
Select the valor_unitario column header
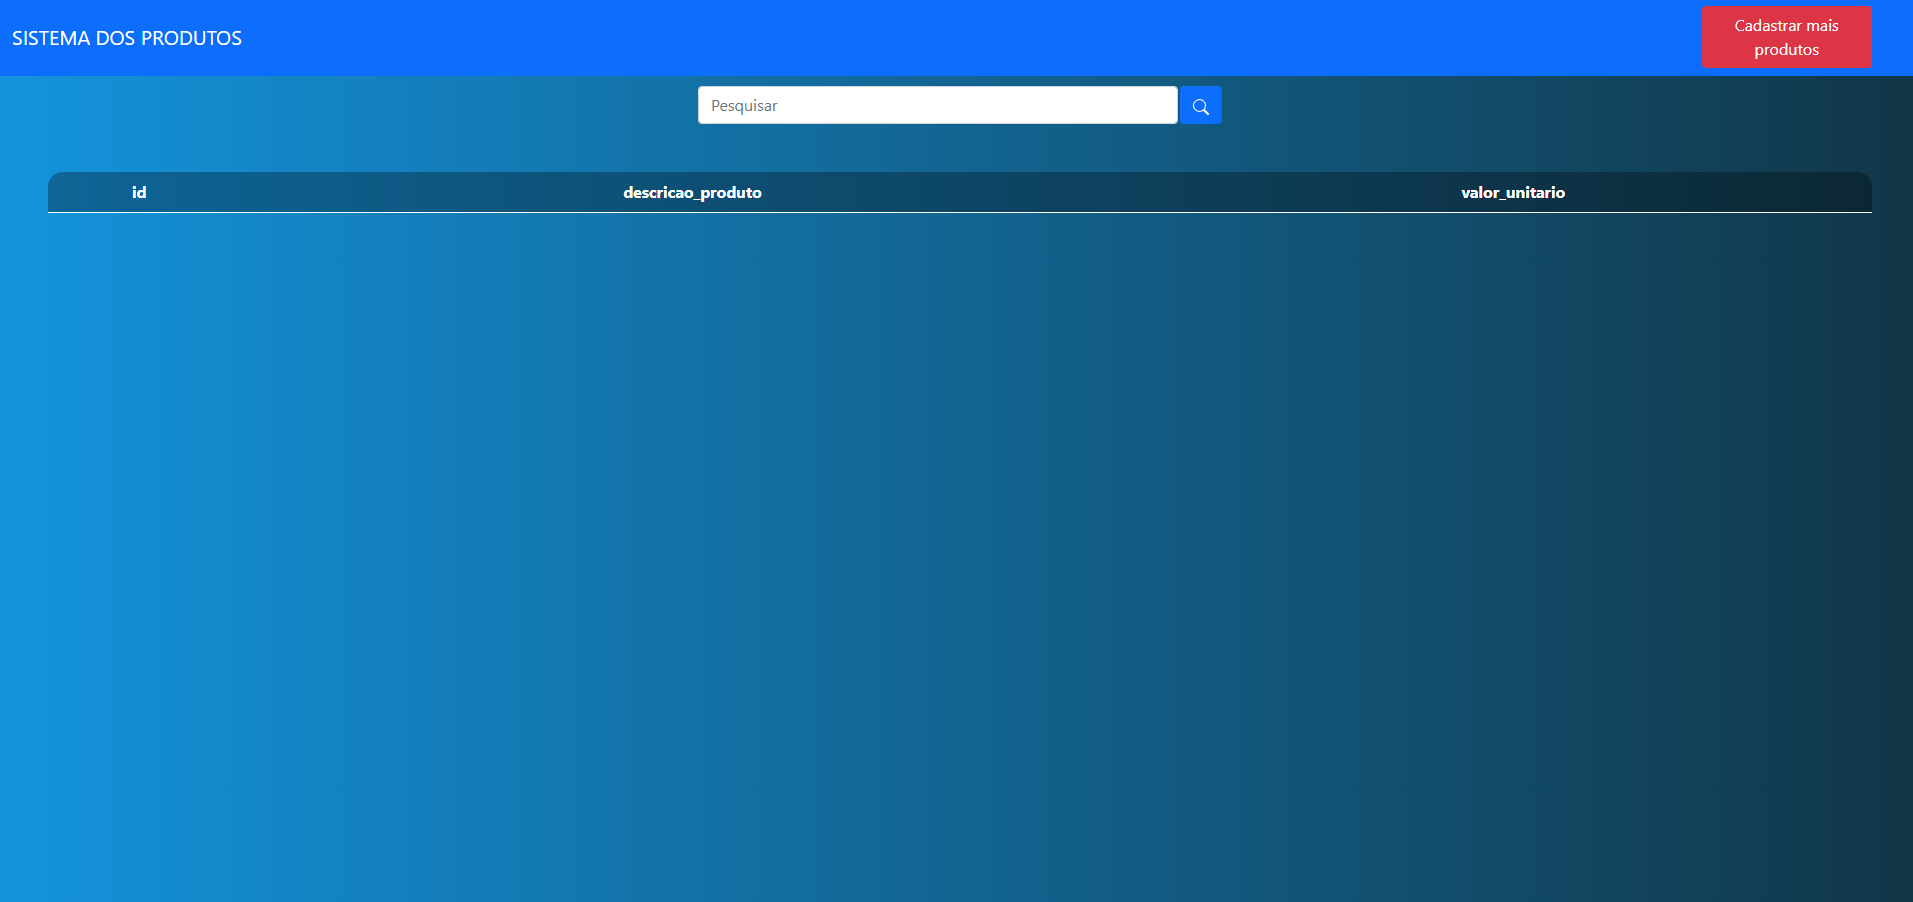(x=1512, y=192)
